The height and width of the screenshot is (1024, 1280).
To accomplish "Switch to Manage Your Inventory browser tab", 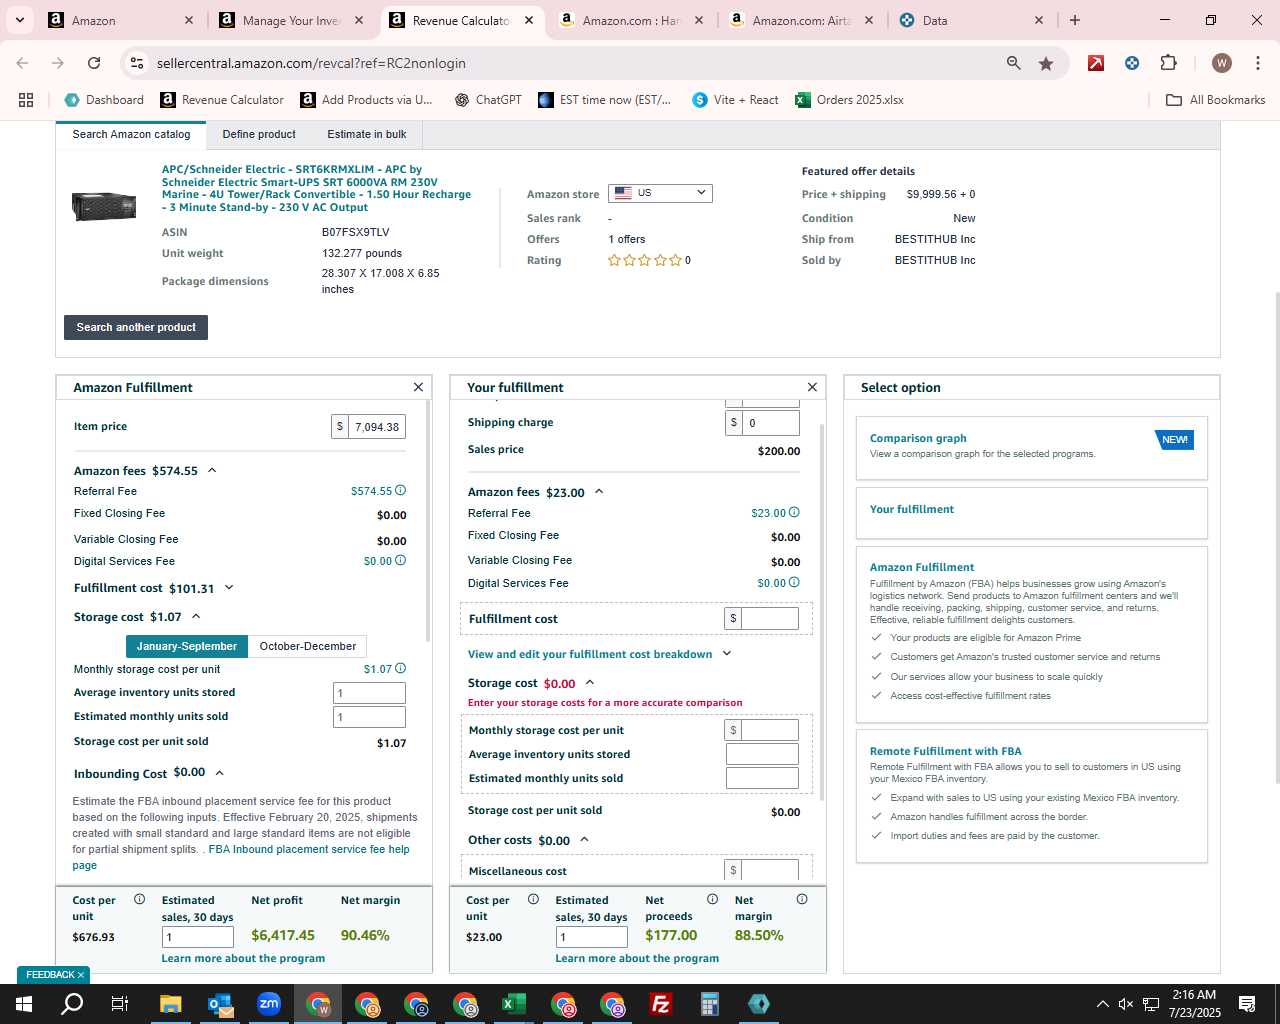I will (x=291, y=20).
